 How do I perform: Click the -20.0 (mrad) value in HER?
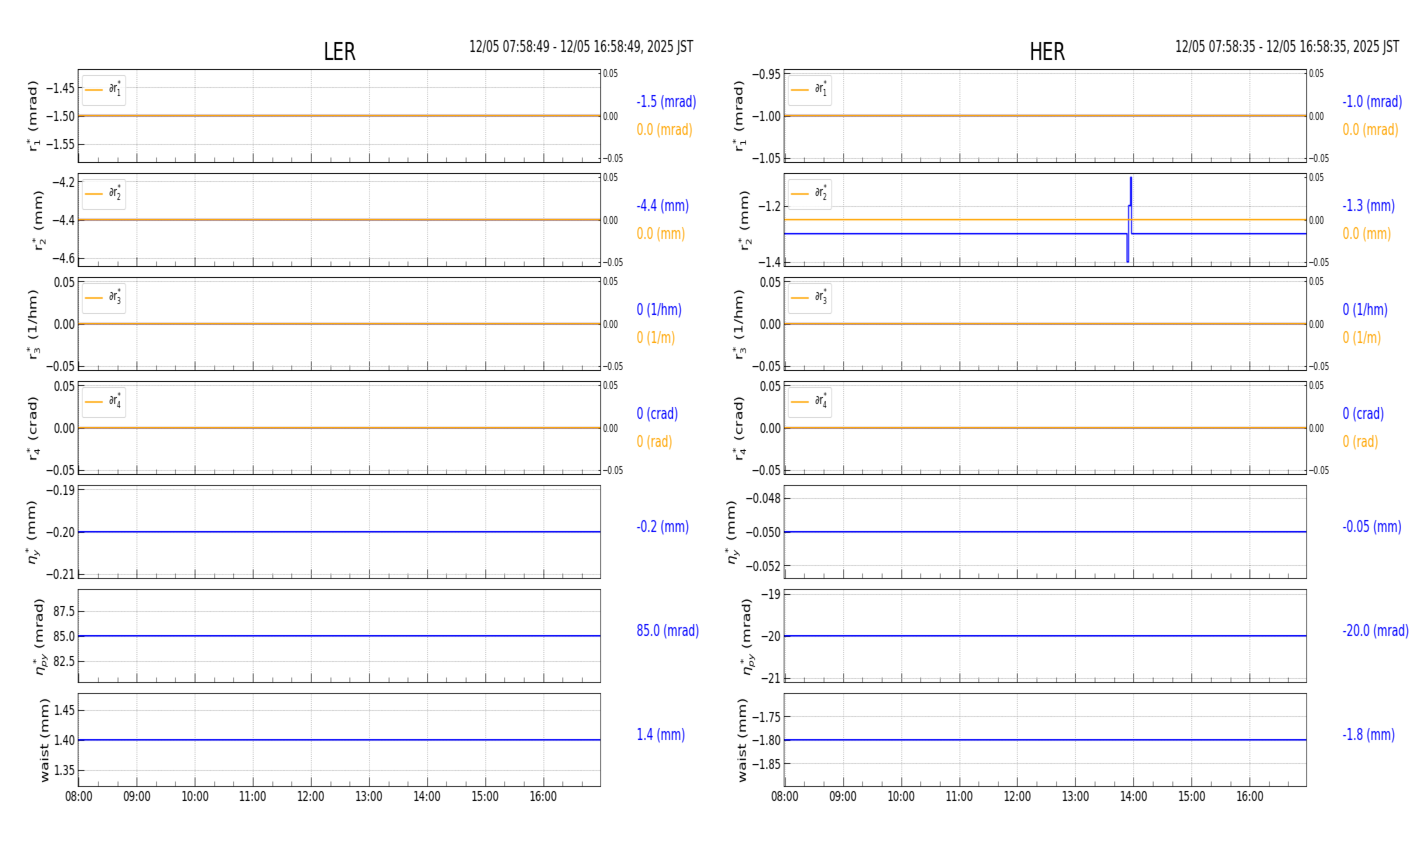(1375, 631)
